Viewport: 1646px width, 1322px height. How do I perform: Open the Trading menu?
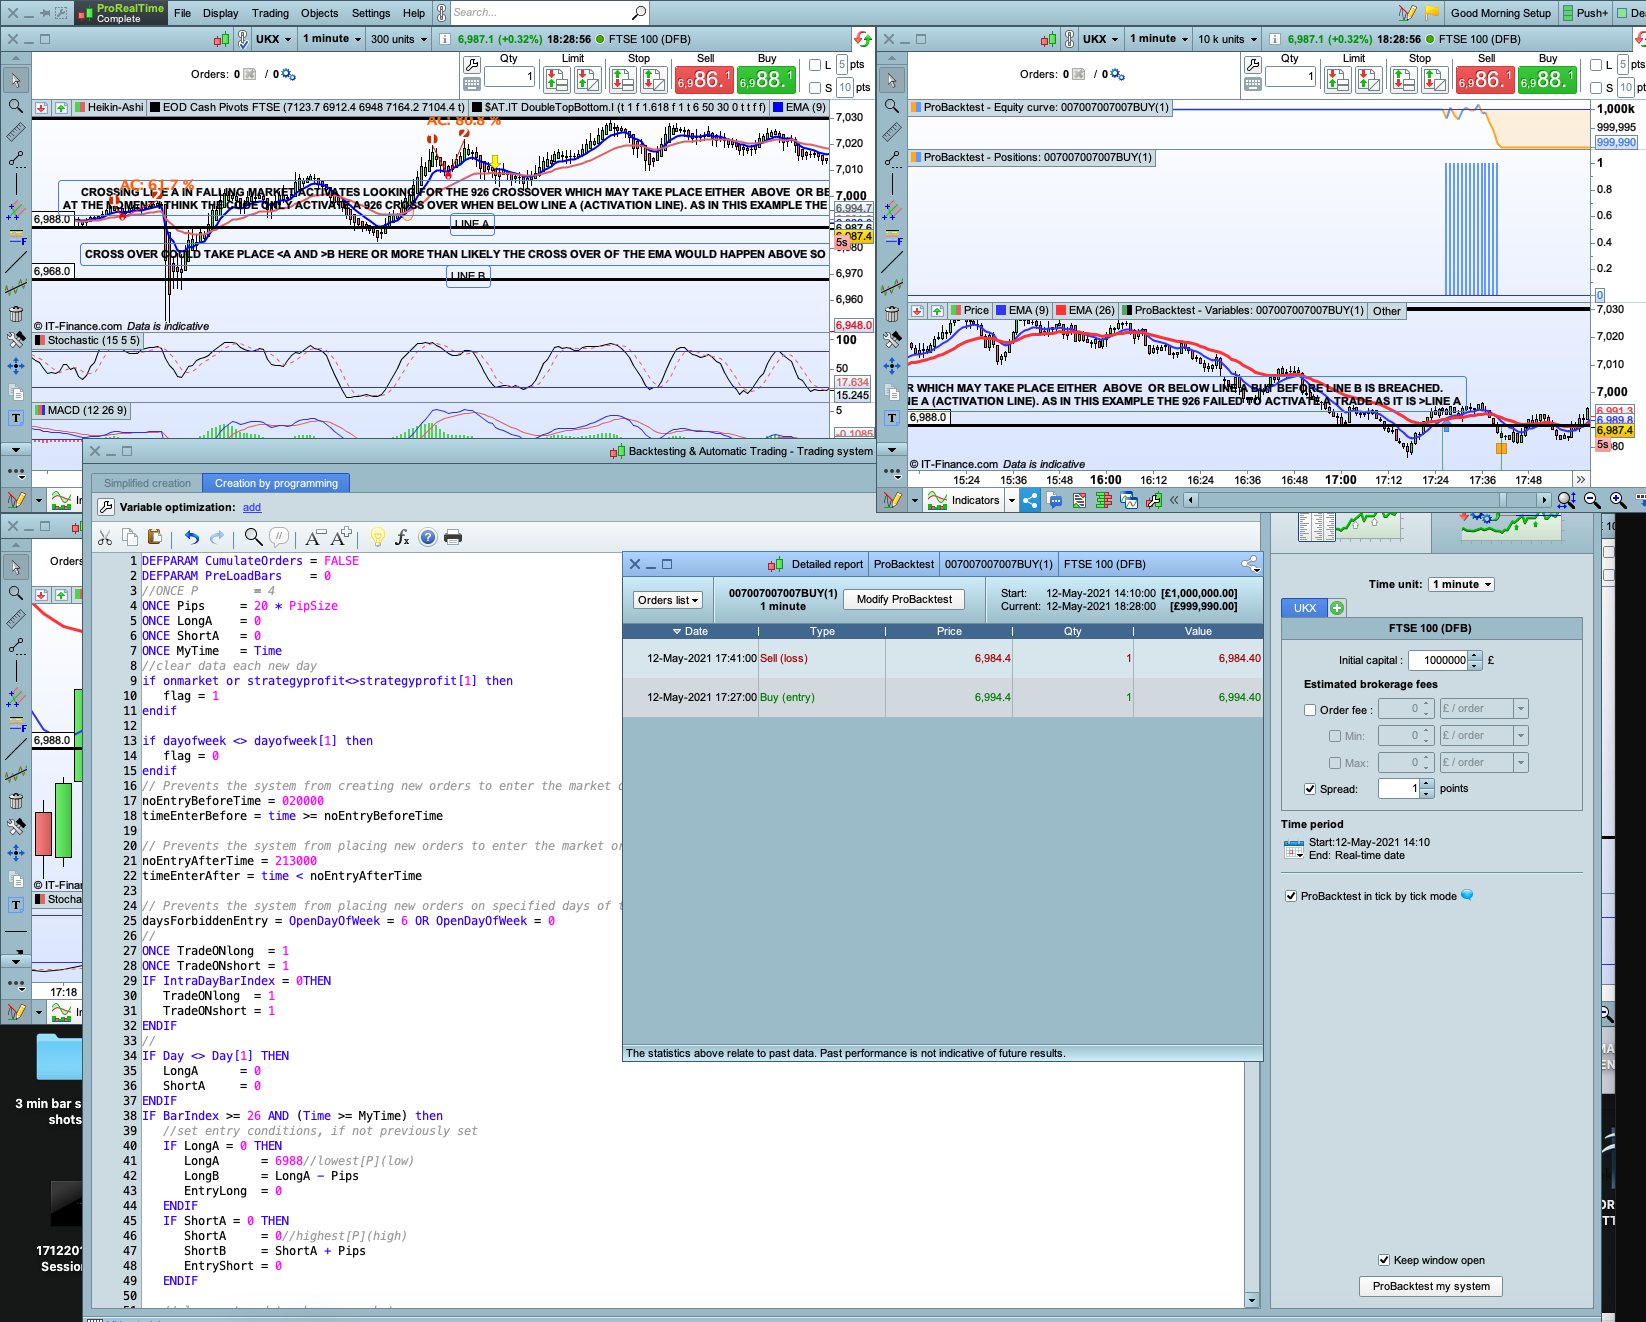270,13
